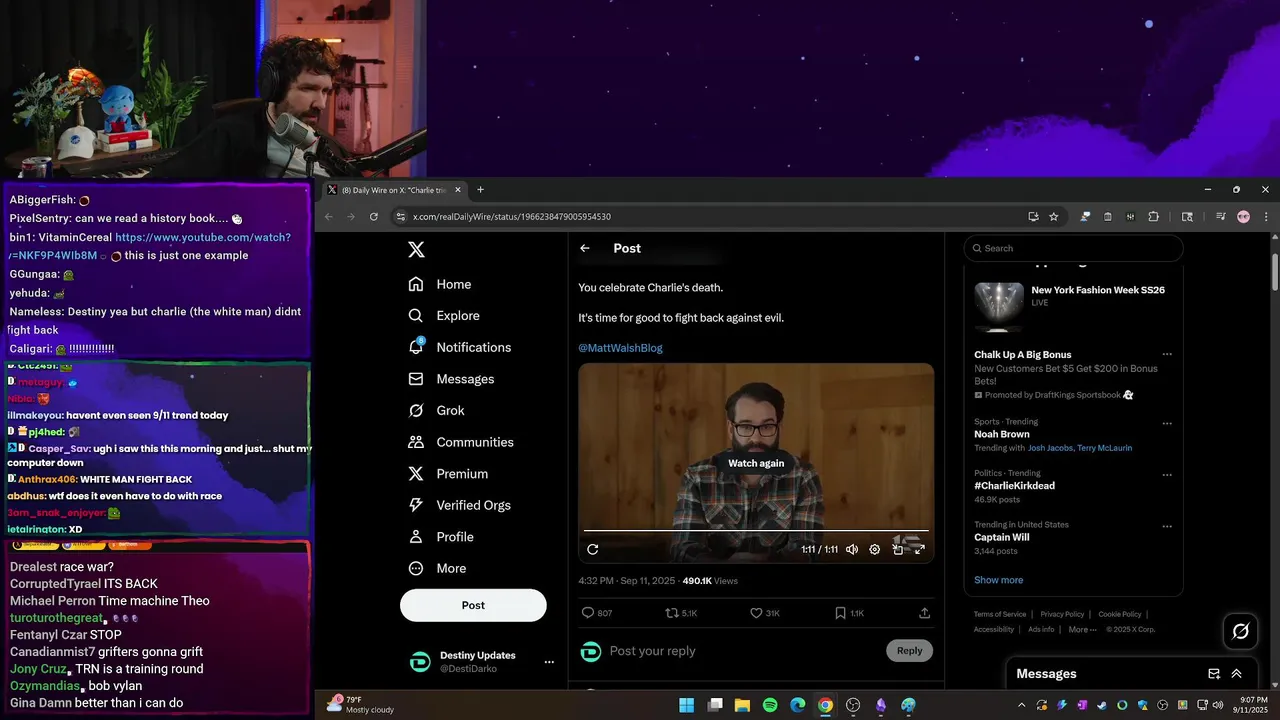Image resolution: width=1280 pixels, height=720 pixels.
Task: Open Profile in X sidebar
Action: point(441,537)
